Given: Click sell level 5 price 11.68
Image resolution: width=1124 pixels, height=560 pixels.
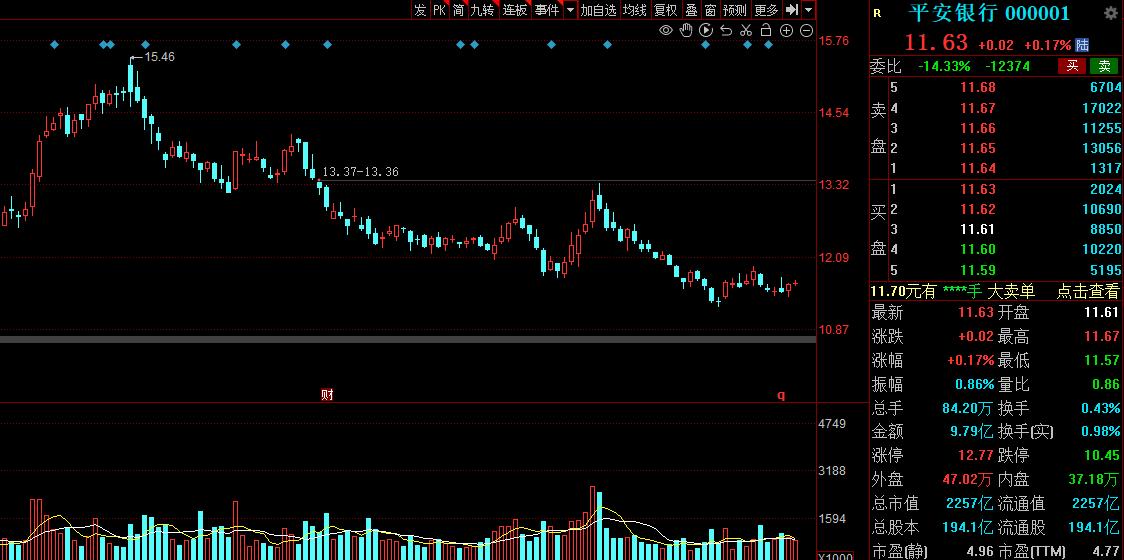Looking at the screenshot, I should click(x=978, y=87).
